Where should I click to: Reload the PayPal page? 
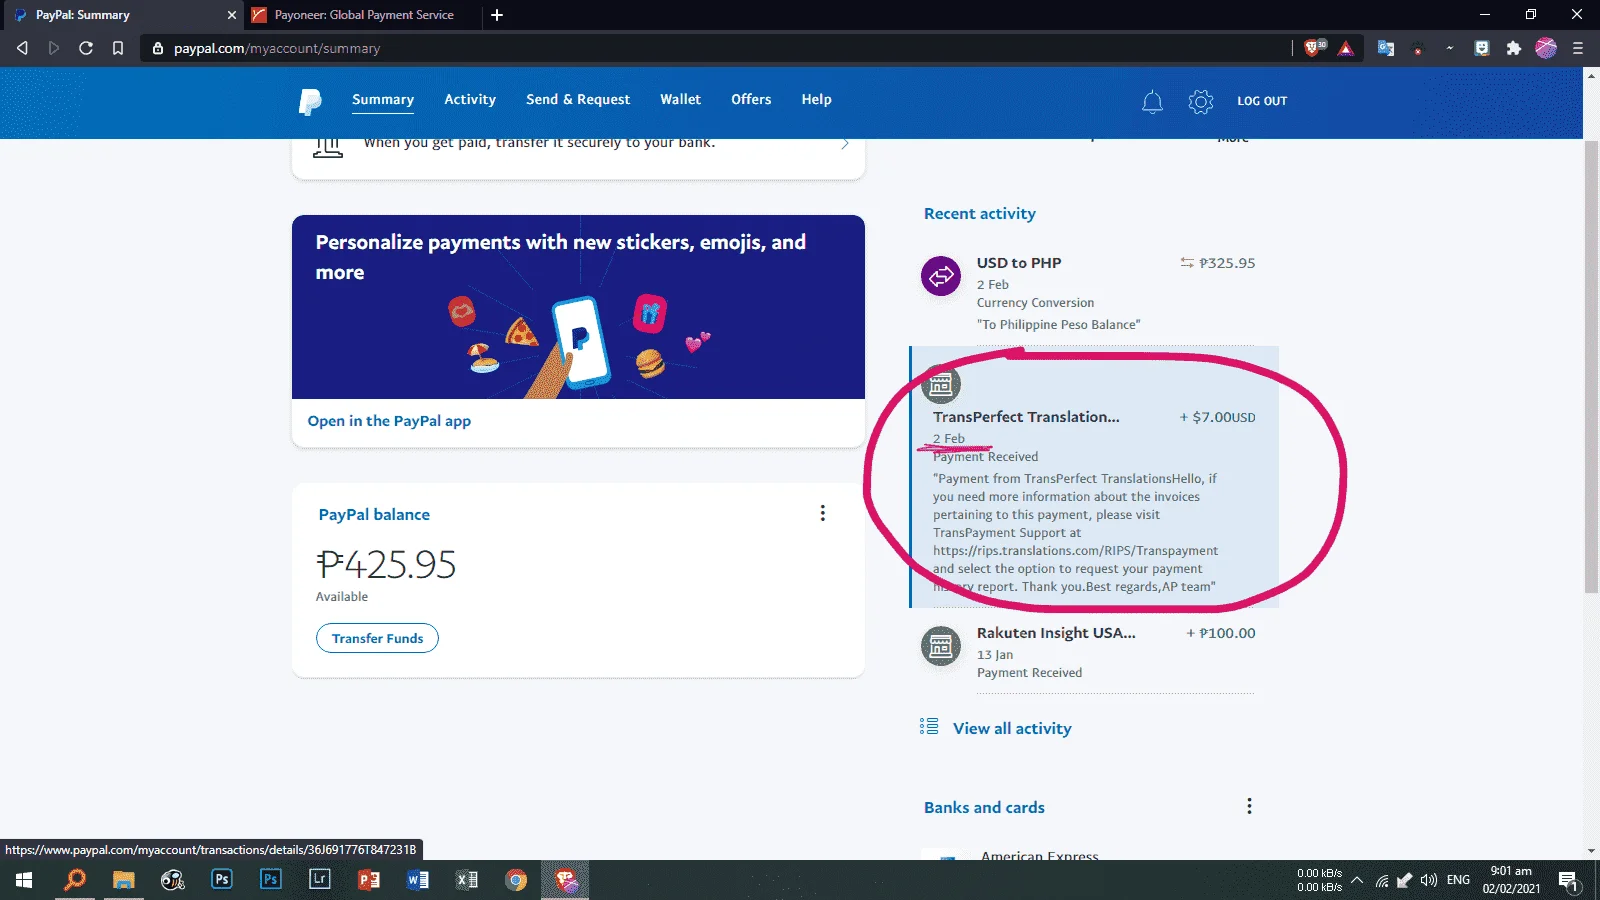coord(86,48)
